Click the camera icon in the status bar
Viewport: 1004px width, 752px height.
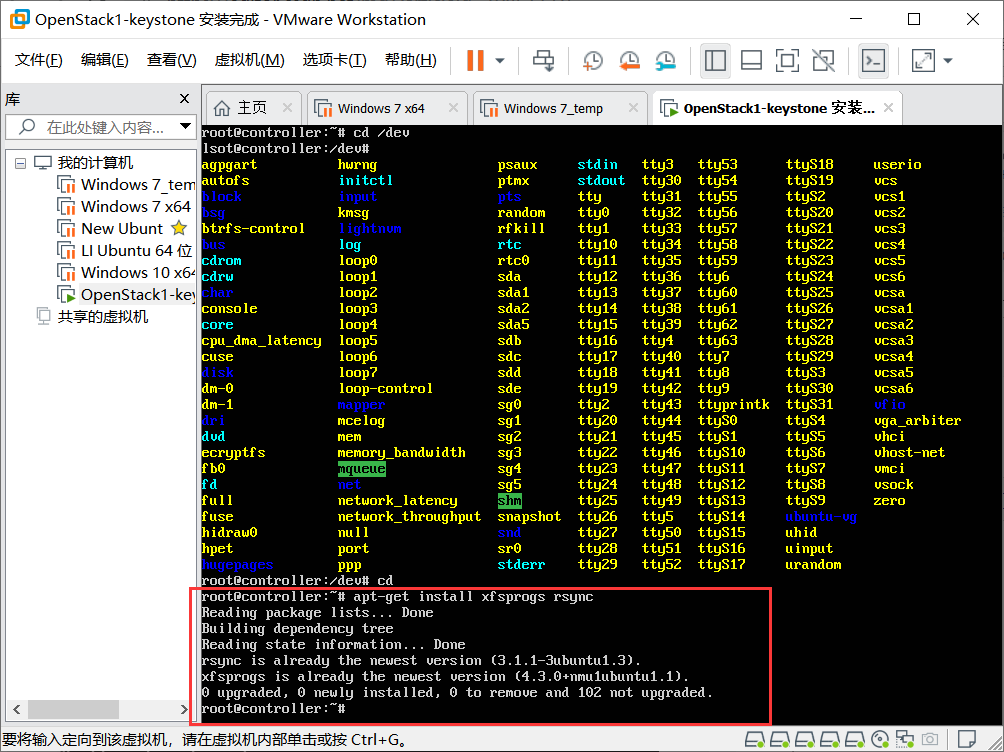click(x=930, y=740)
